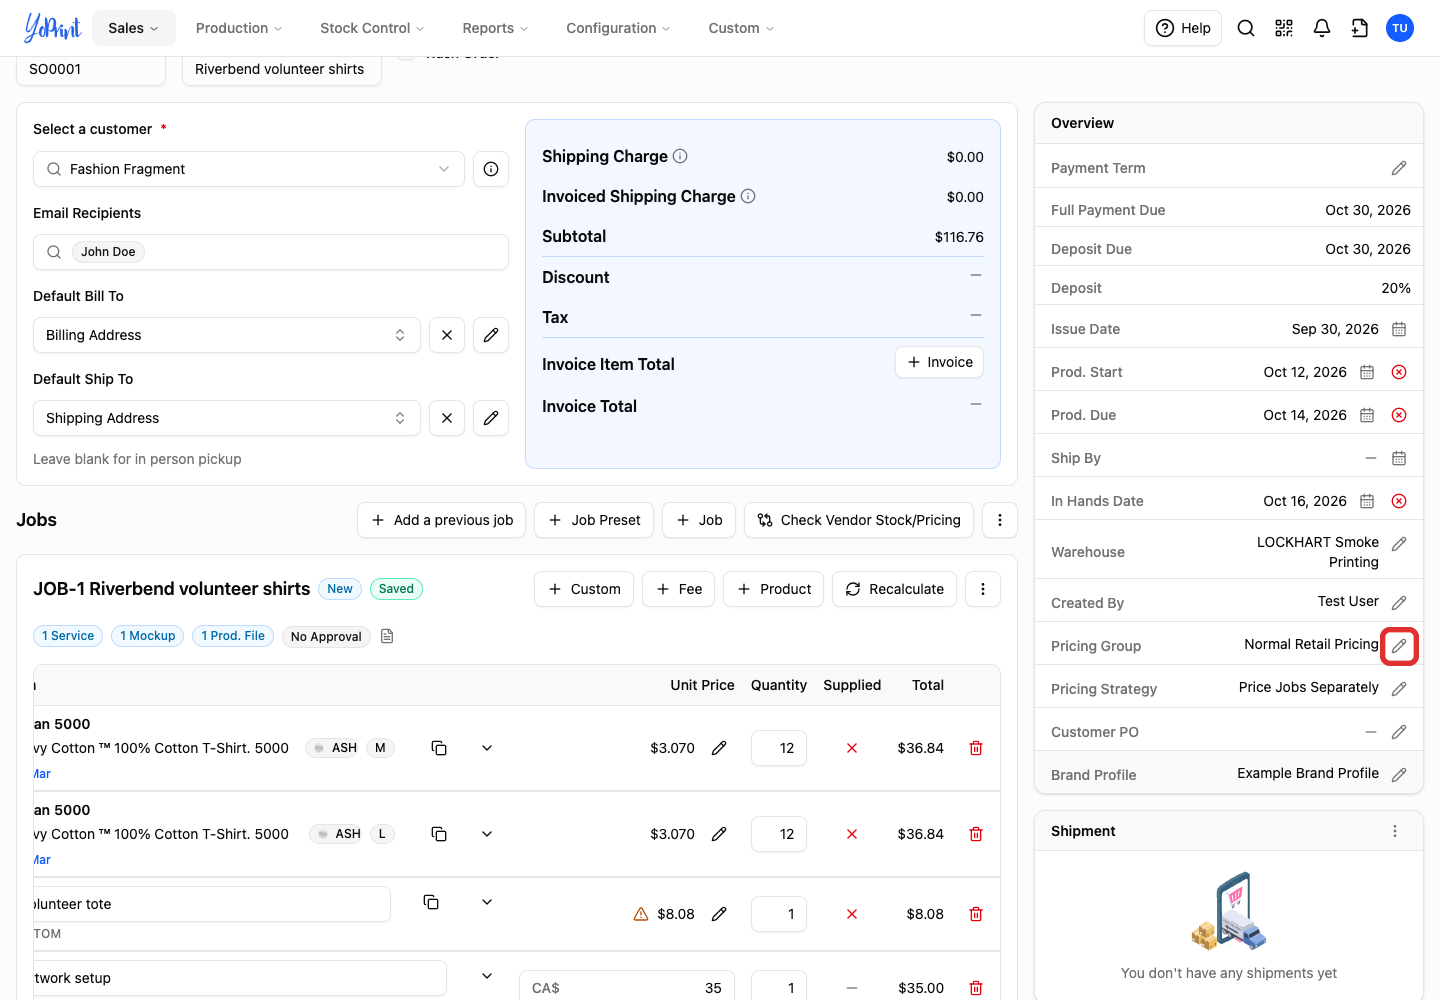Click the customer info icon
The width and height of the screenshot is (1440, 1000).
coord(491,169)
